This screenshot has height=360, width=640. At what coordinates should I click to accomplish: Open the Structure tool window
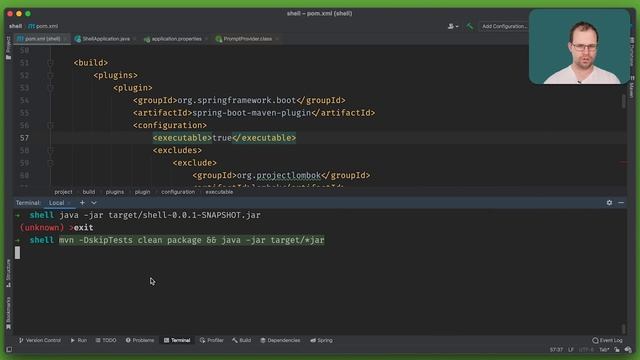(x=8, y=273)
